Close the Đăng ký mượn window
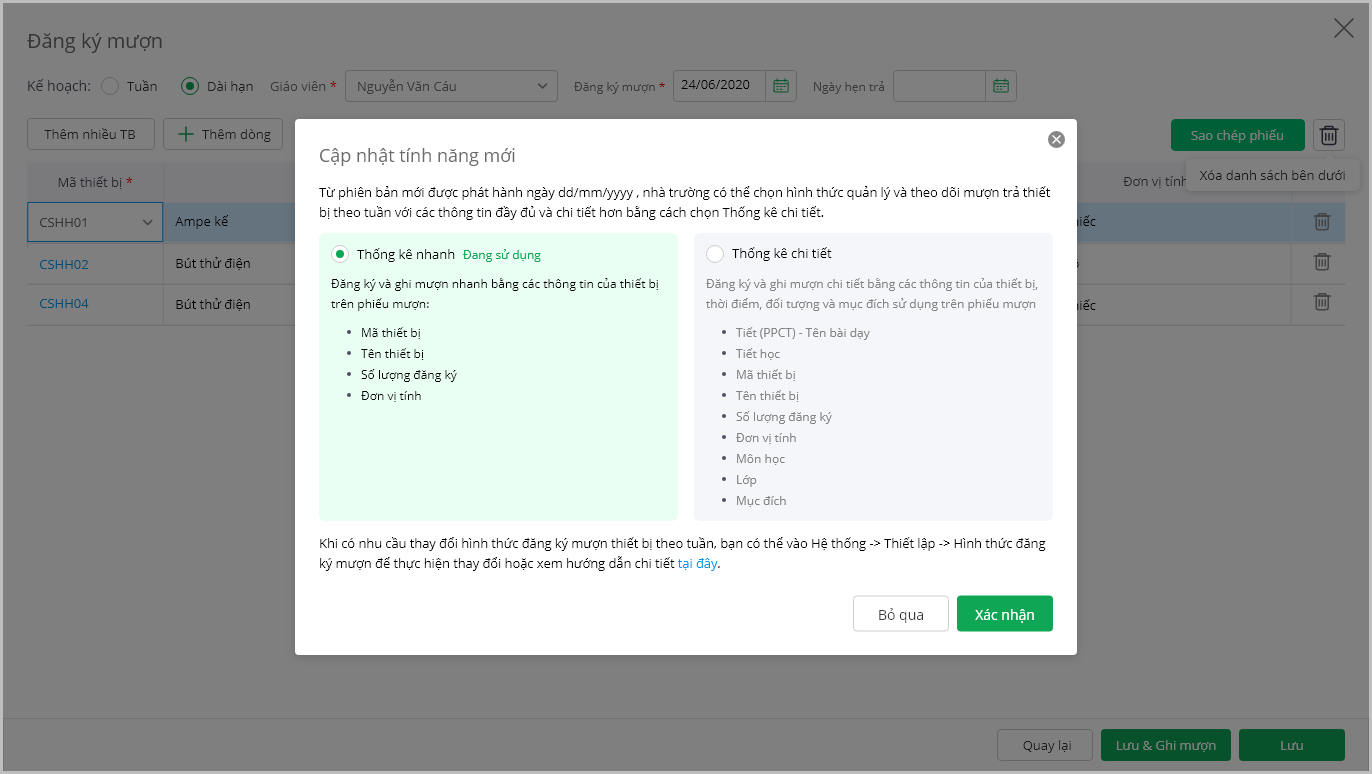 pos(1344,29)
